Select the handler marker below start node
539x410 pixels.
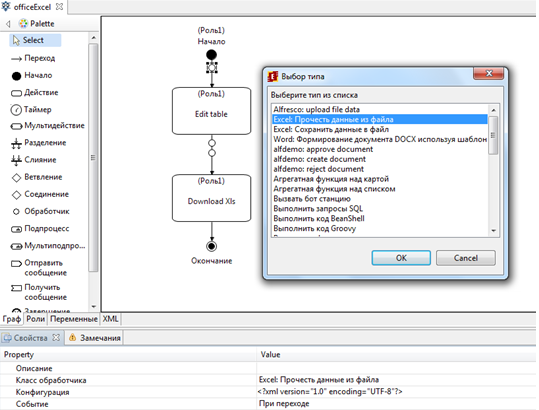(212, 68)
